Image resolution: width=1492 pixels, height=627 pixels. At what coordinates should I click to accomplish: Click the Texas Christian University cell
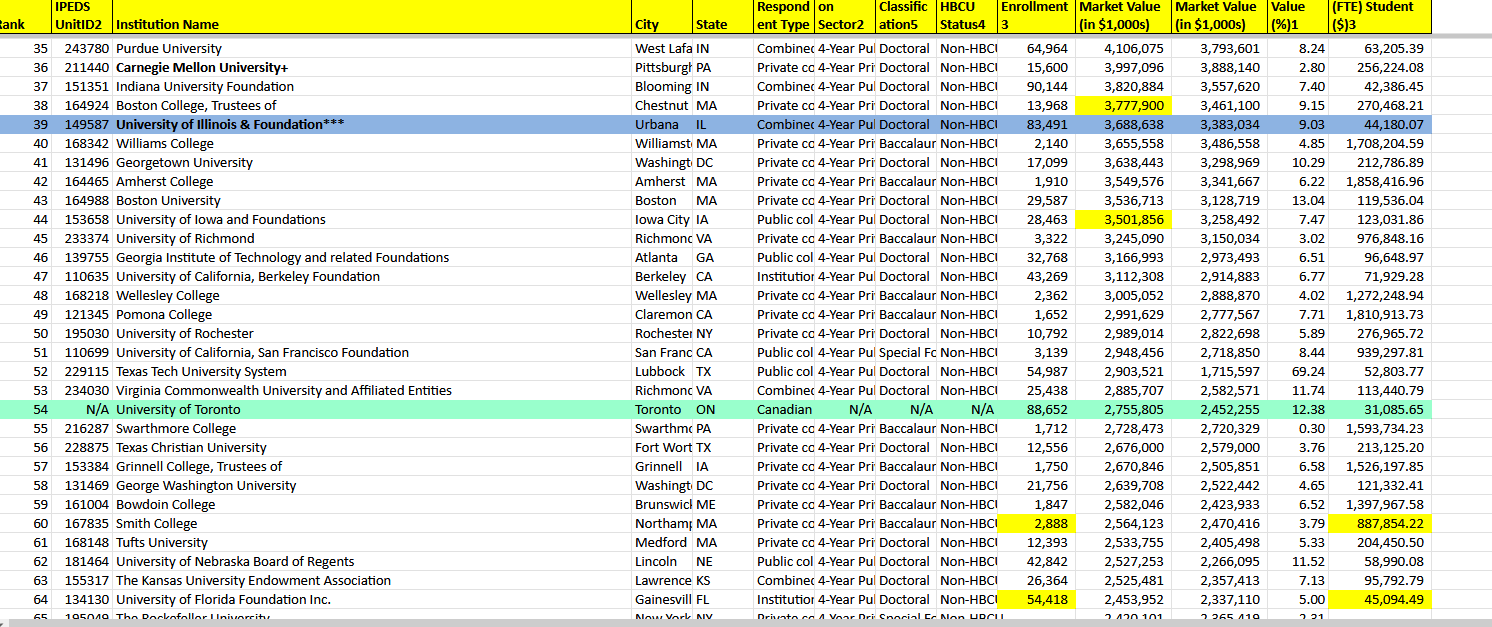coord(372,447)
